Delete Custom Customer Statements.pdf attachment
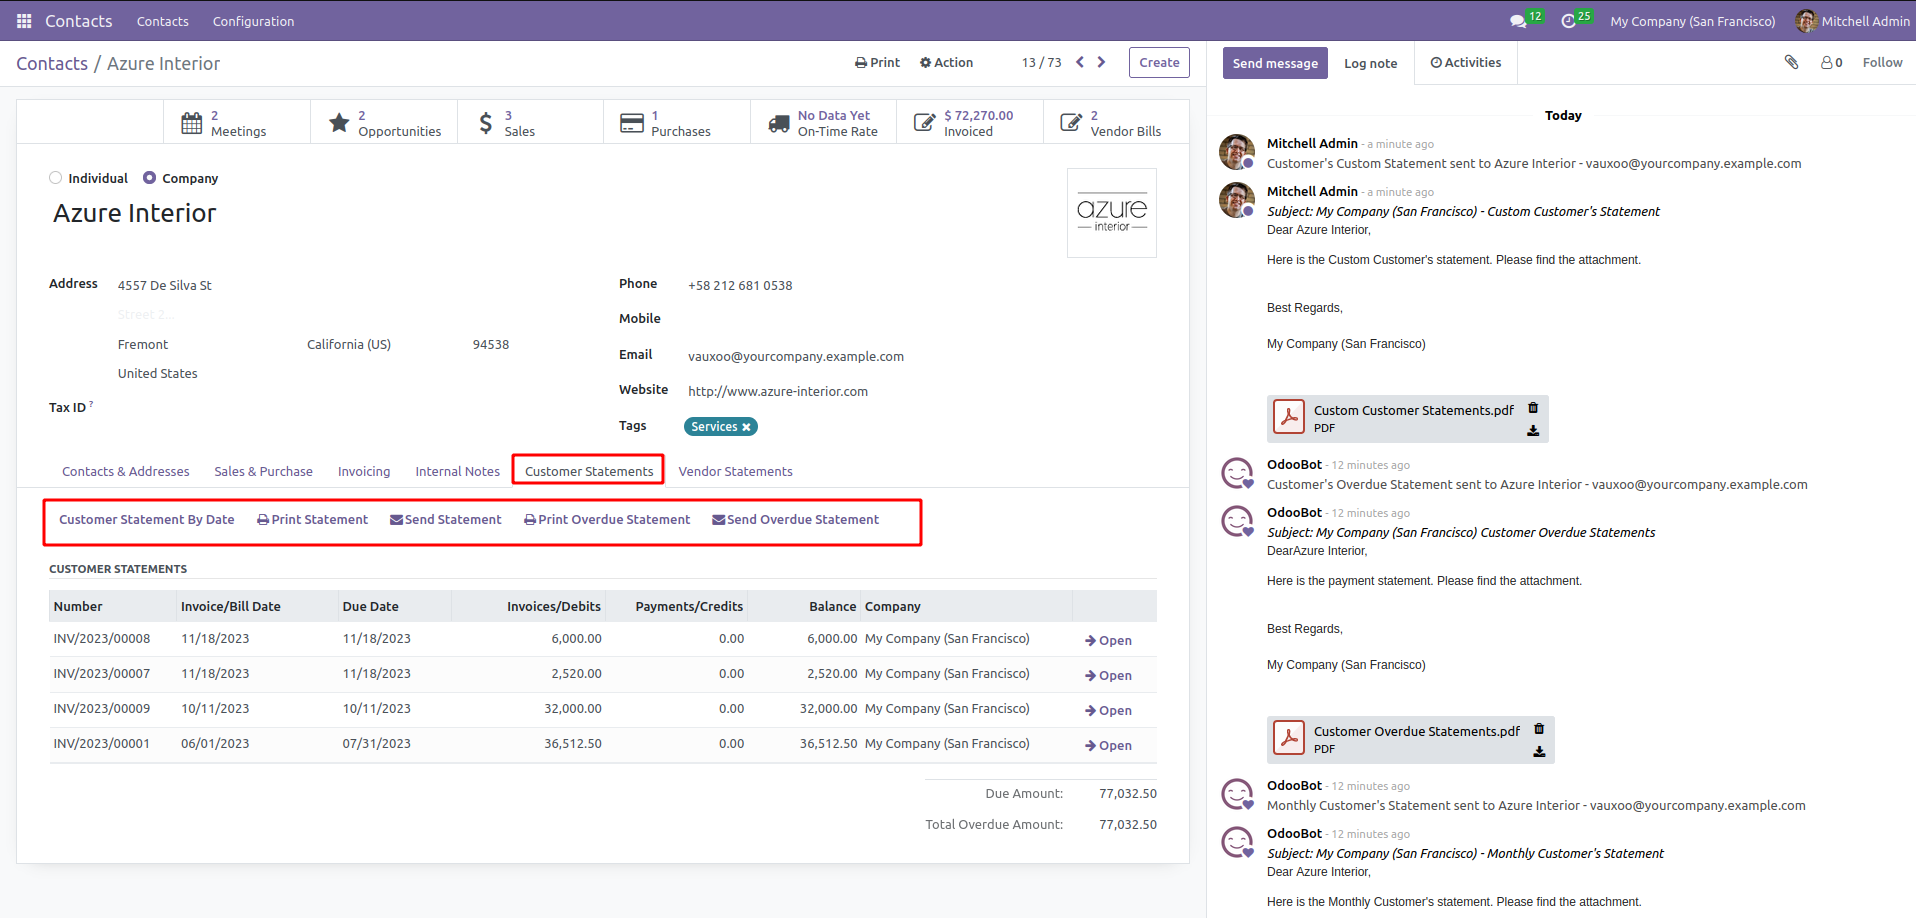Image resolution: width=1916 pixels, height=918 pixels. (1533, 408)
